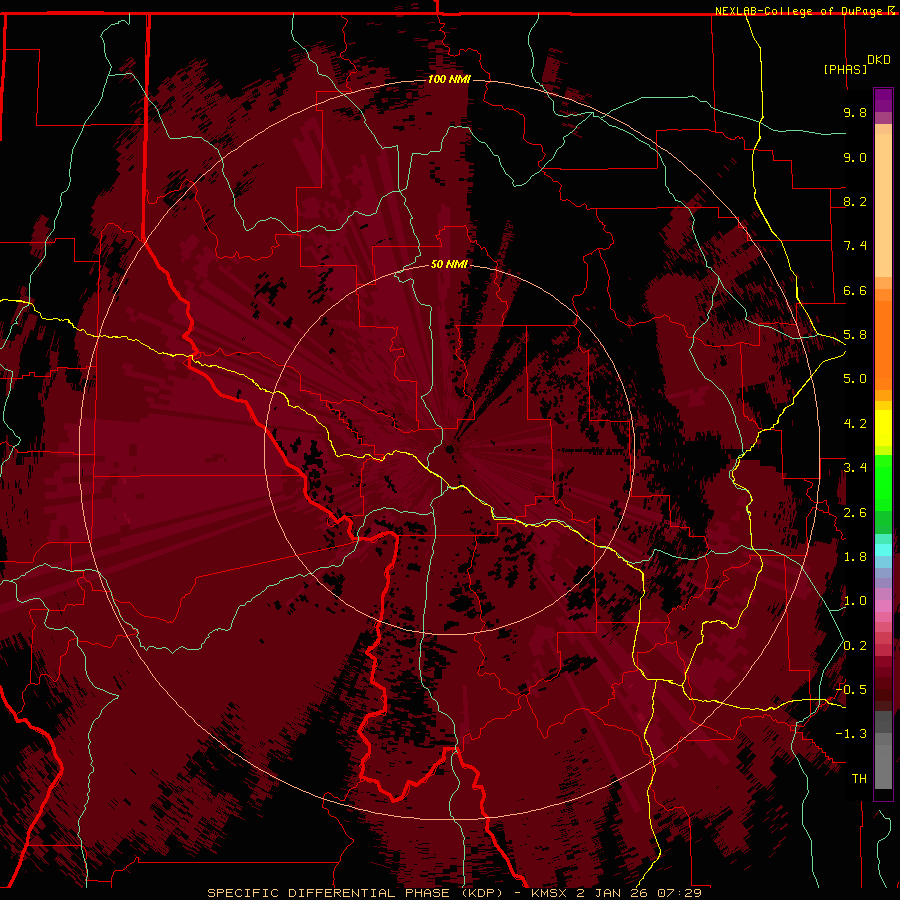This screenshot has height=900, width=900.
Task: Click the DKD label above the color scale
Action: (879, 60)
